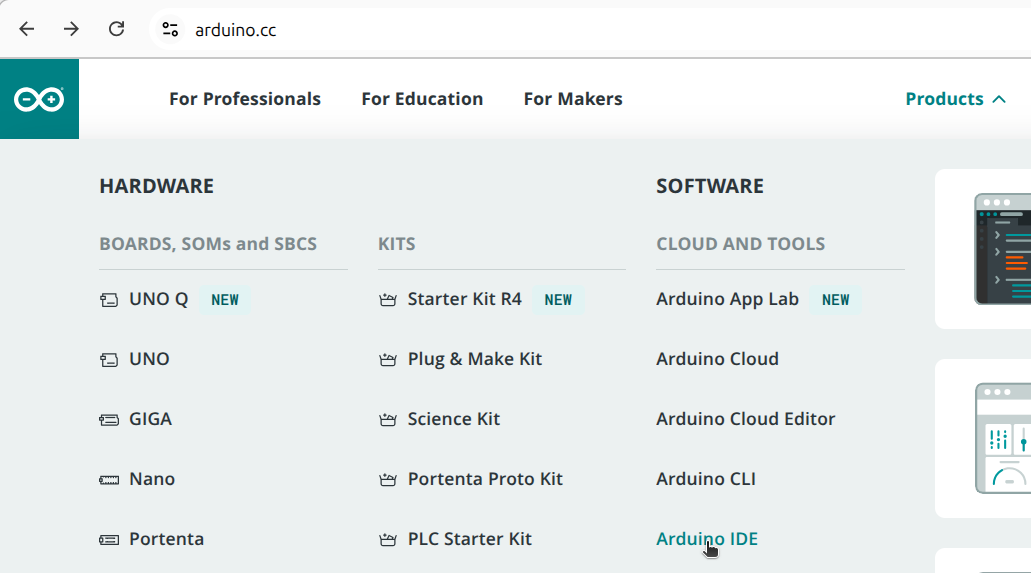Click the kit icon beside Science Kit
1031x573 pixels.
point(388,420)
